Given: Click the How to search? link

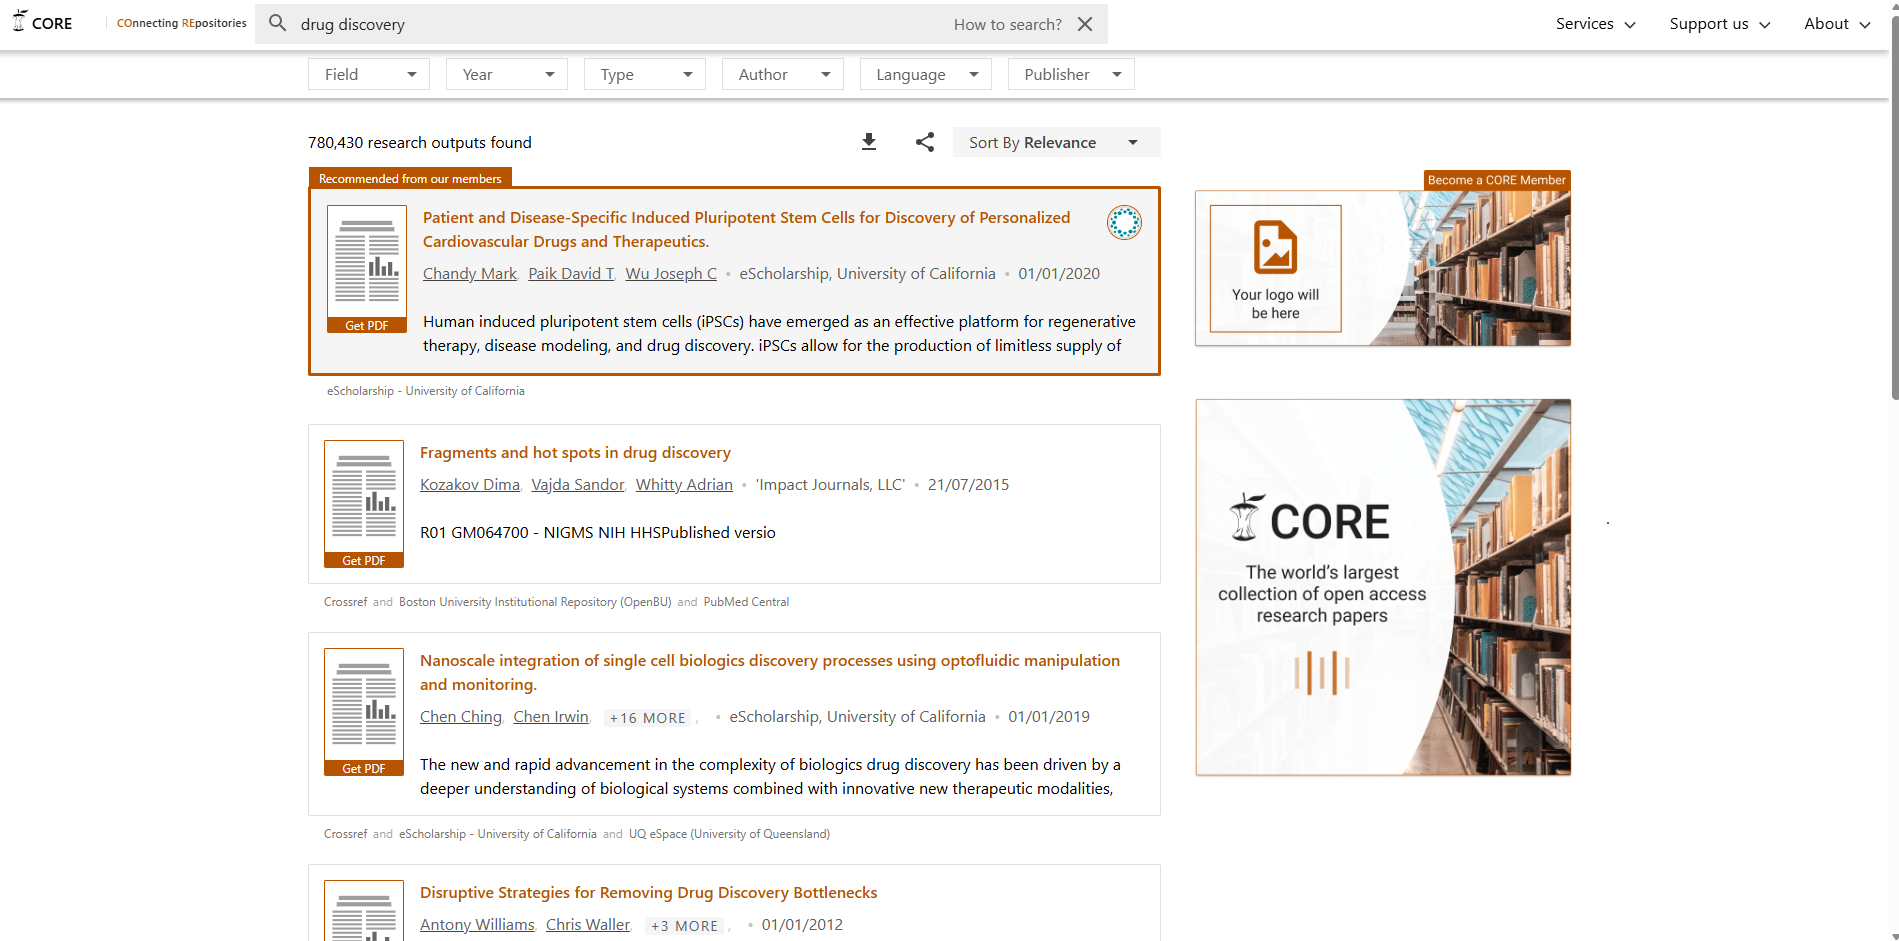Looking at the screenshot, I should [x=1007, y=24].
